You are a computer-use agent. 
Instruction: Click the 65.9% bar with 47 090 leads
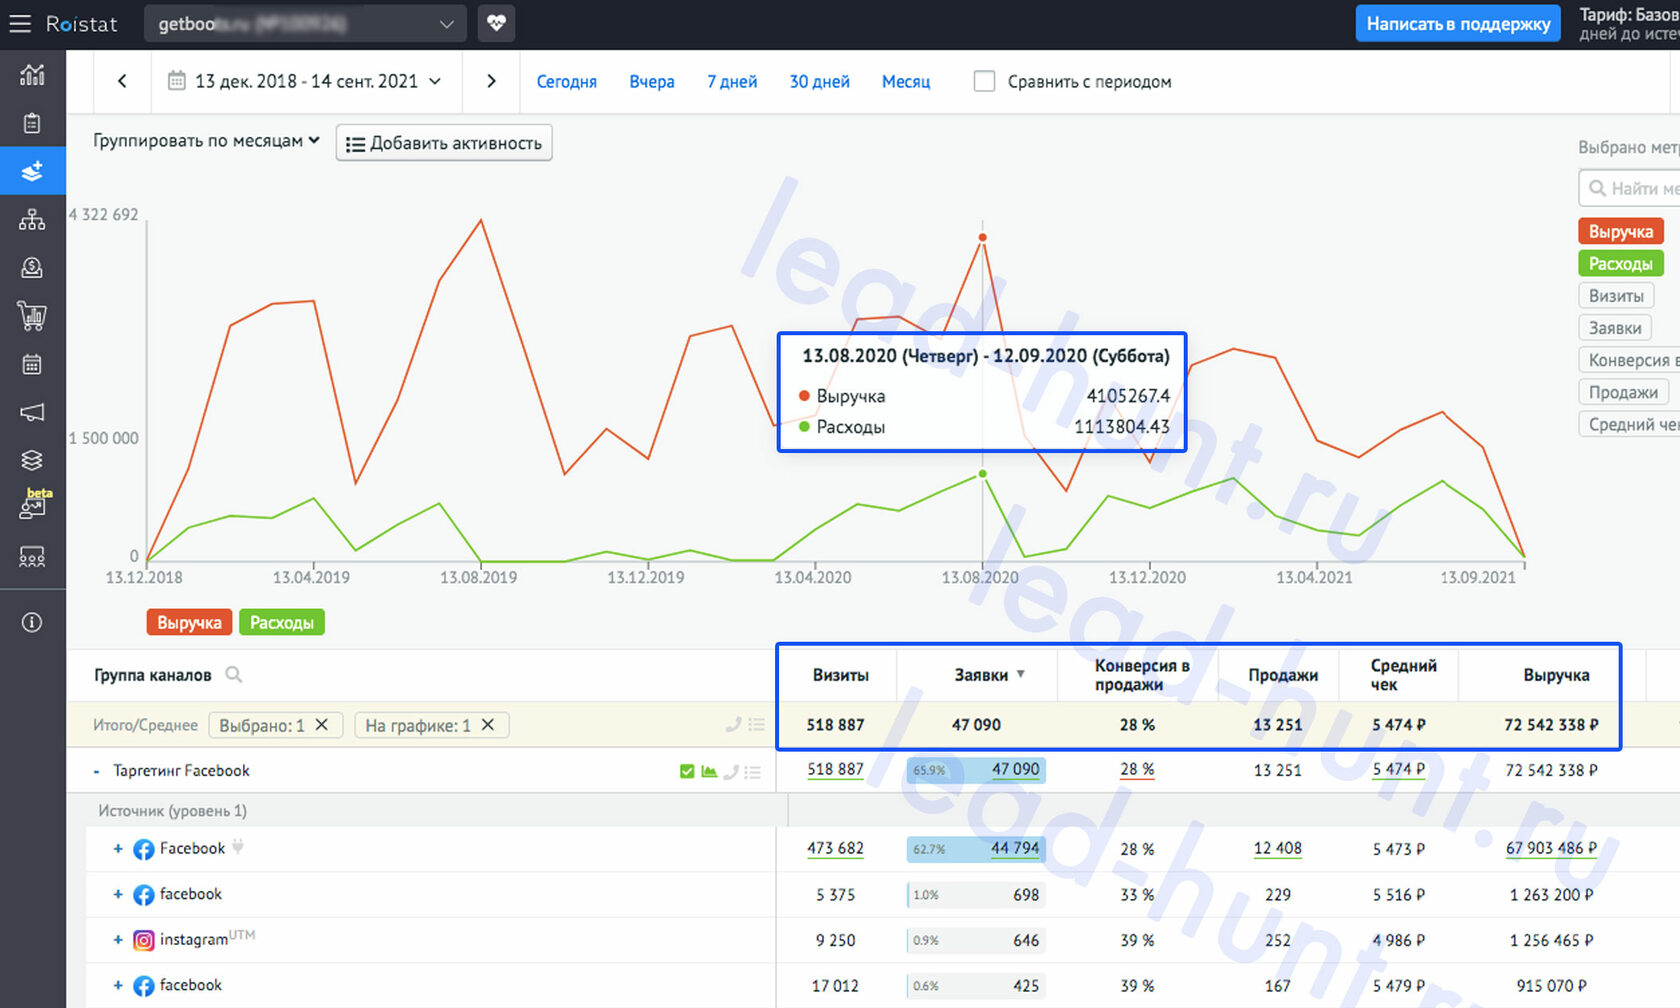tap(976, 770)
